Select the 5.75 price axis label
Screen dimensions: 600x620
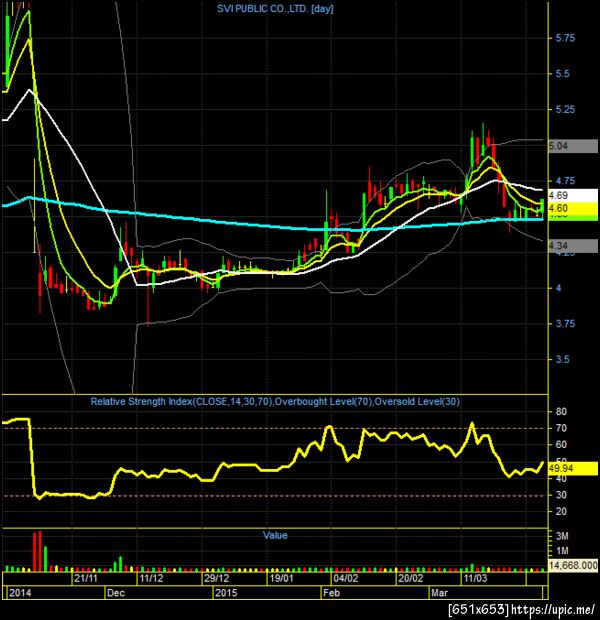(565, 38)
